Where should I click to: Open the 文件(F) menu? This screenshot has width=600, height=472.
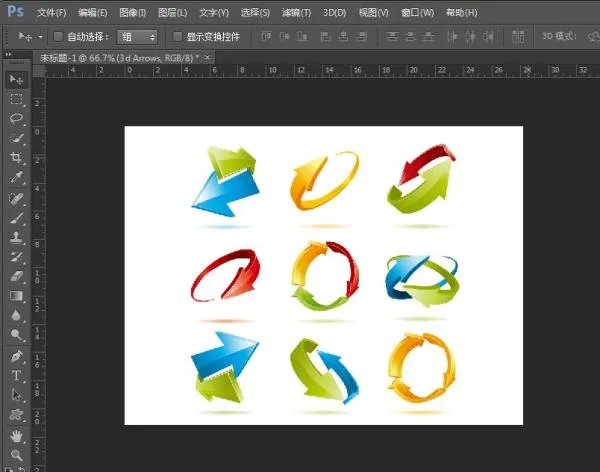click(51, 12)
